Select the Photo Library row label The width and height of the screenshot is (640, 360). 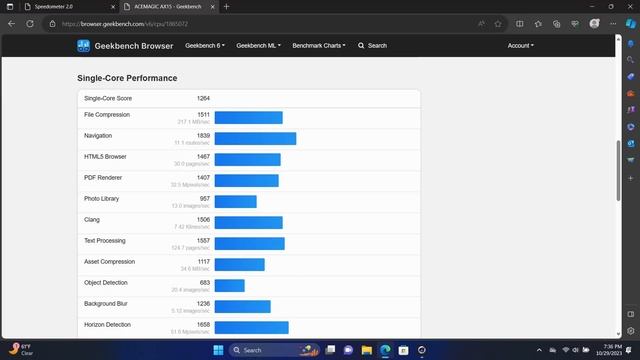coord(101,199)
